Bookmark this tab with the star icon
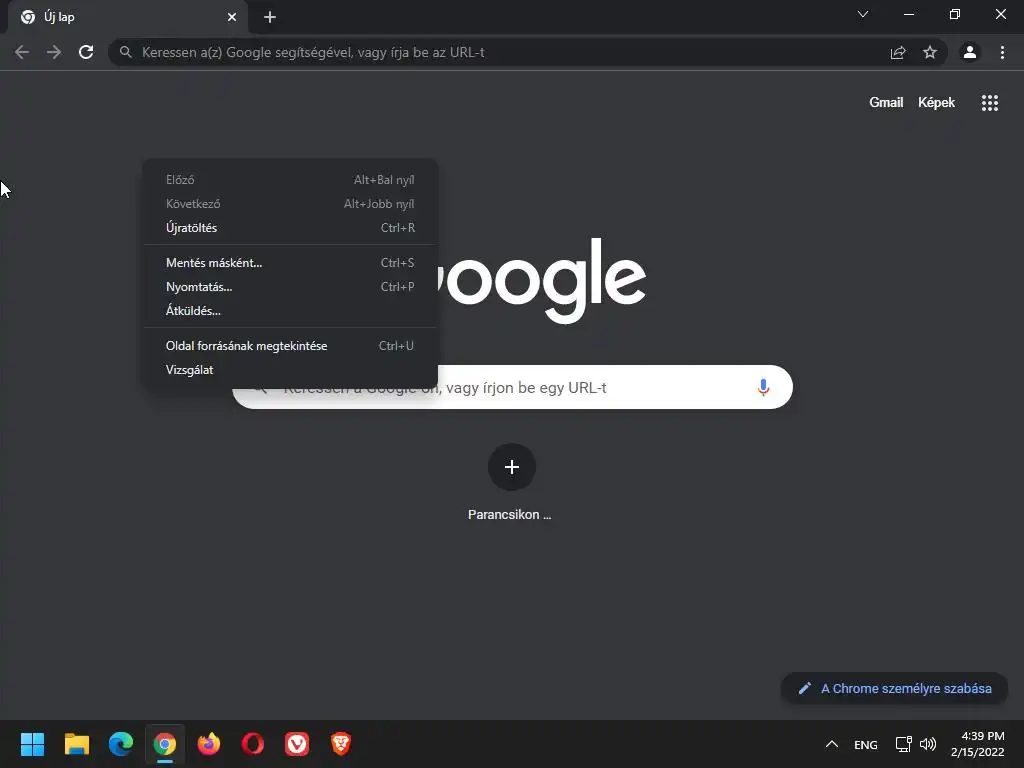The height and width of the screenshot is (768, 1024). point(930,52)
